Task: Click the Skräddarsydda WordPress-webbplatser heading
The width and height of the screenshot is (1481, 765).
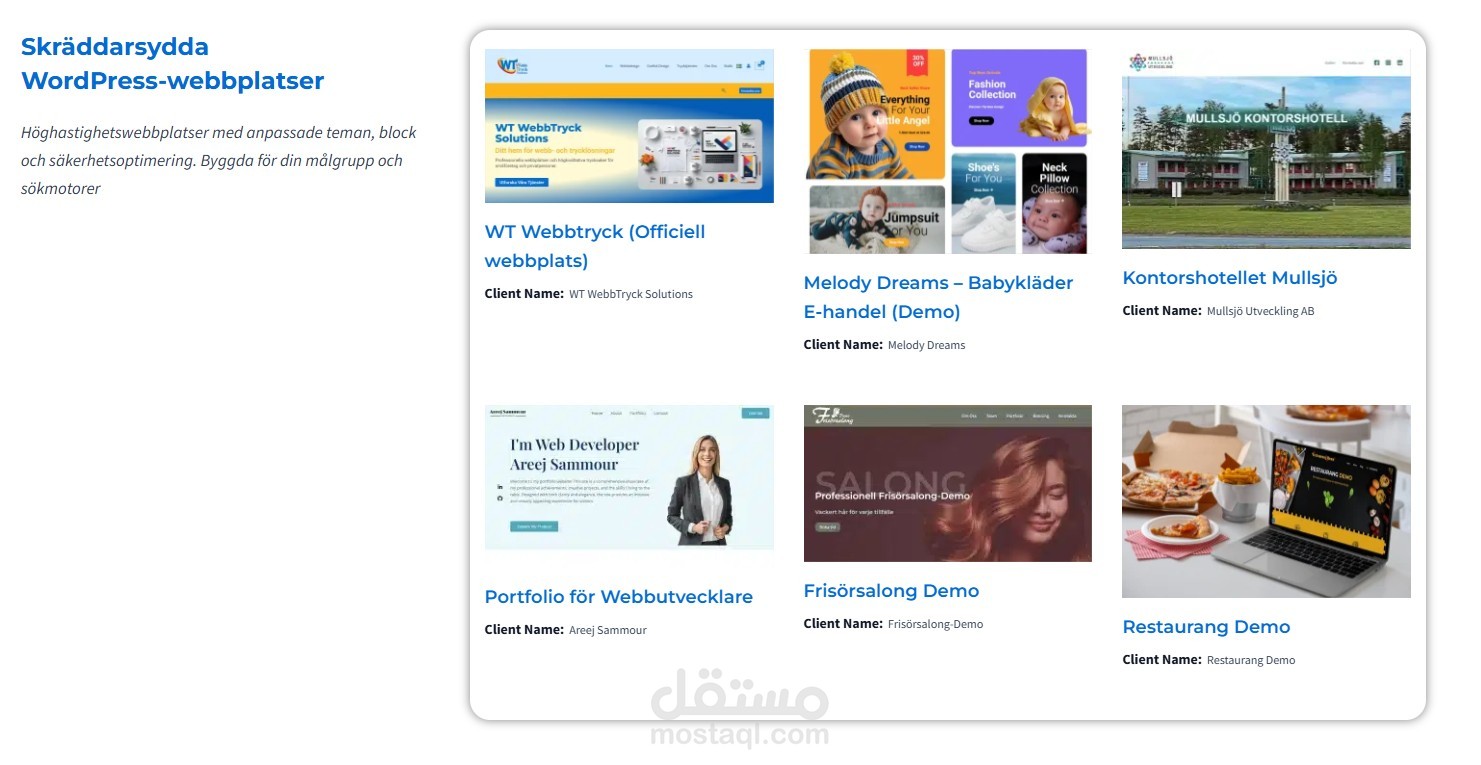Action: pyautogui.click(x=173, y=63)
